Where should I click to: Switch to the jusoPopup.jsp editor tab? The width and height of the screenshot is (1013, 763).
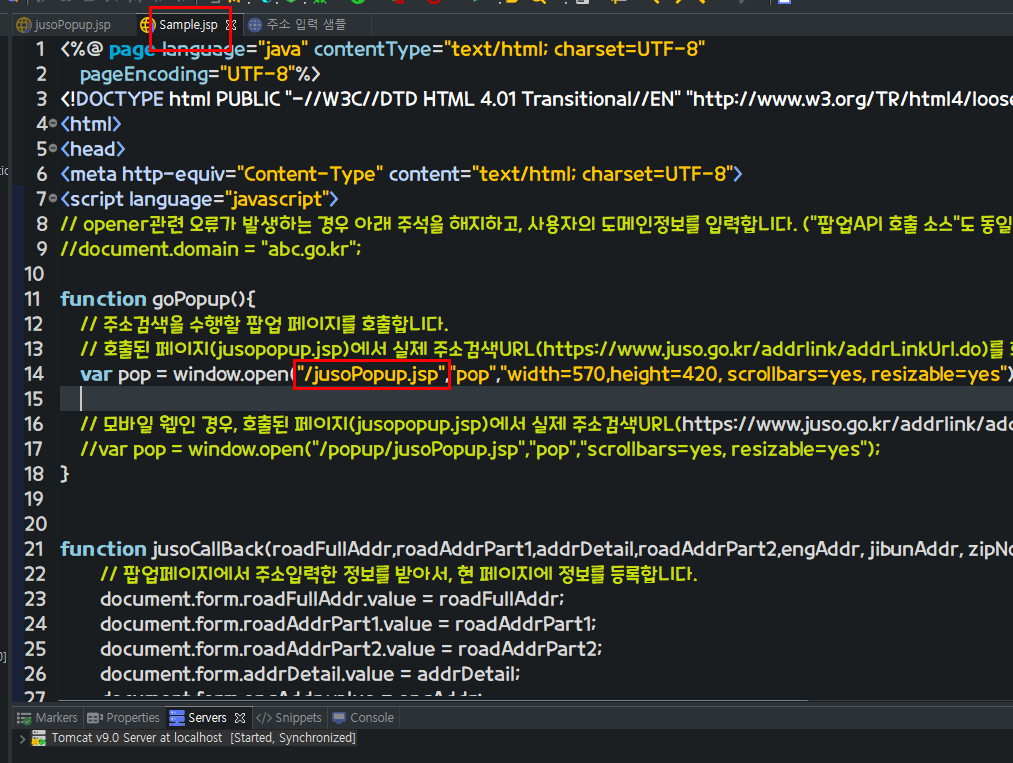click(63, 25)
